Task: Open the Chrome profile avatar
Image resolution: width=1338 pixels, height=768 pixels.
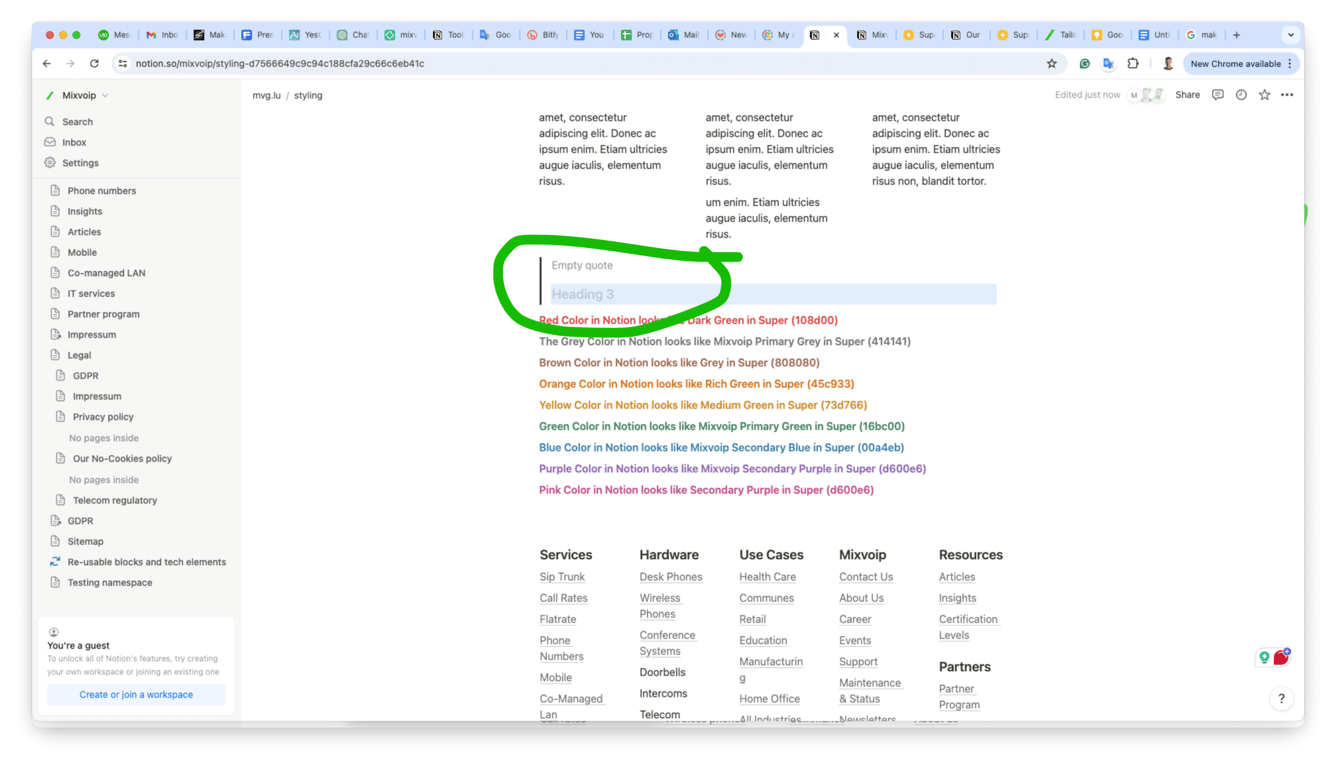Action: pos(1167,64)
